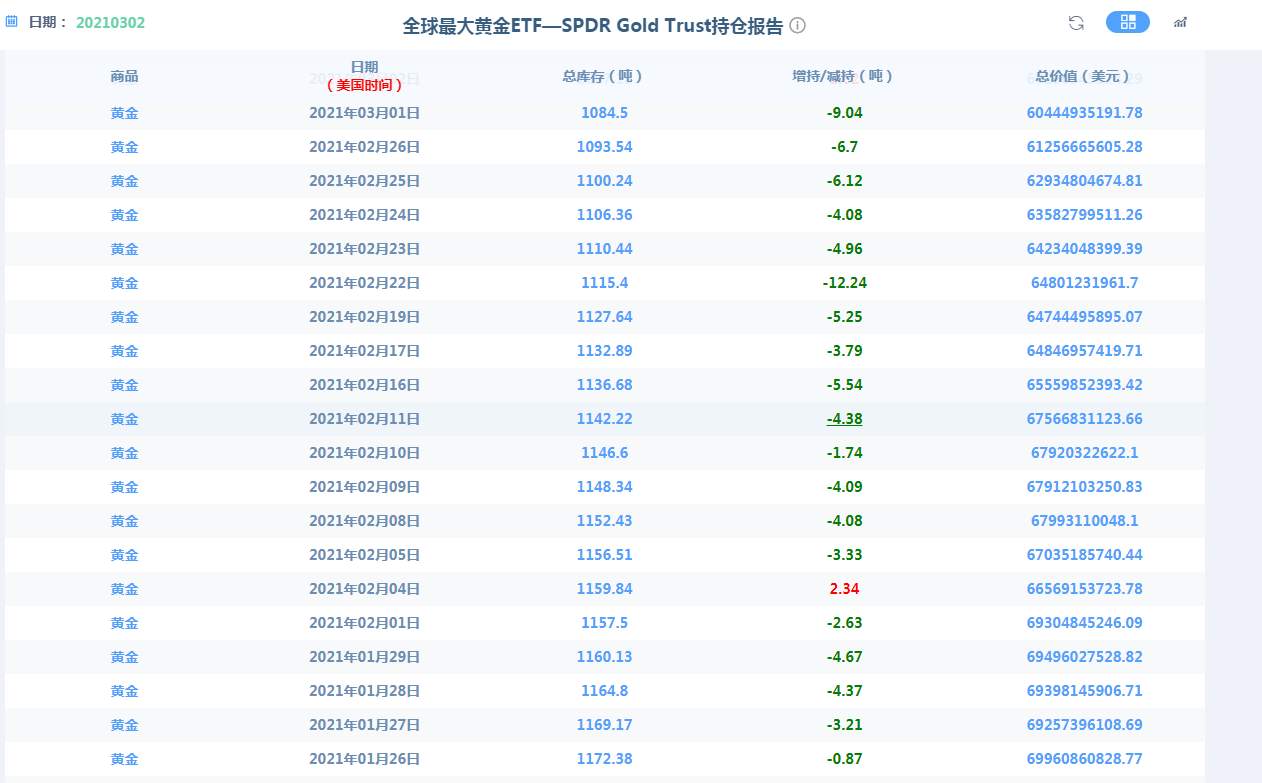The height and width of the screenshot is (783, 1262).
Task: Click change value -9.04
Action: (x=844, y=113)
